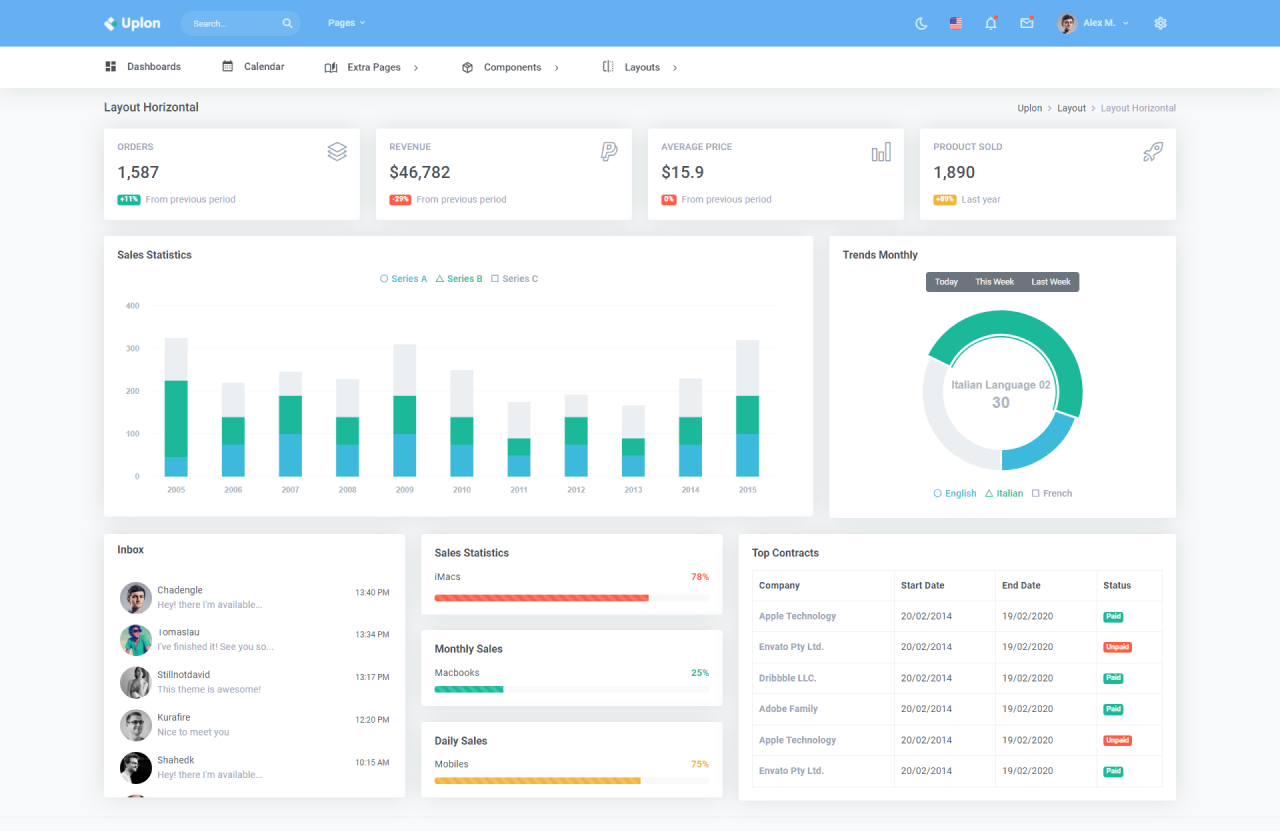
Task: Click the Revenue PayPal icon
Action: point(609,151)
